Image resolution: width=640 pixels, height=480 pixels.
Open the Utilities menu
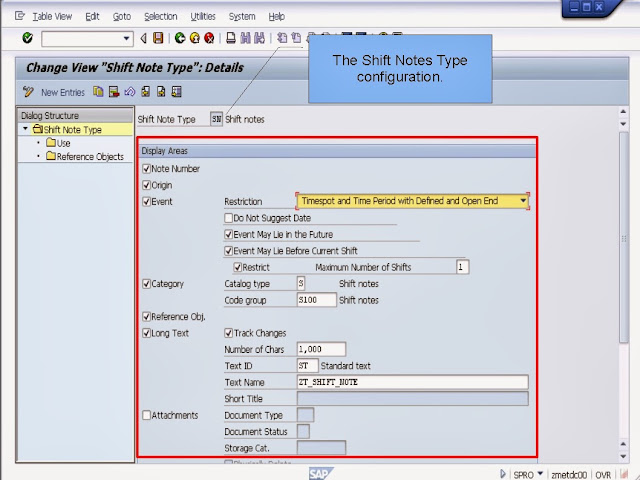pos(203,16)
